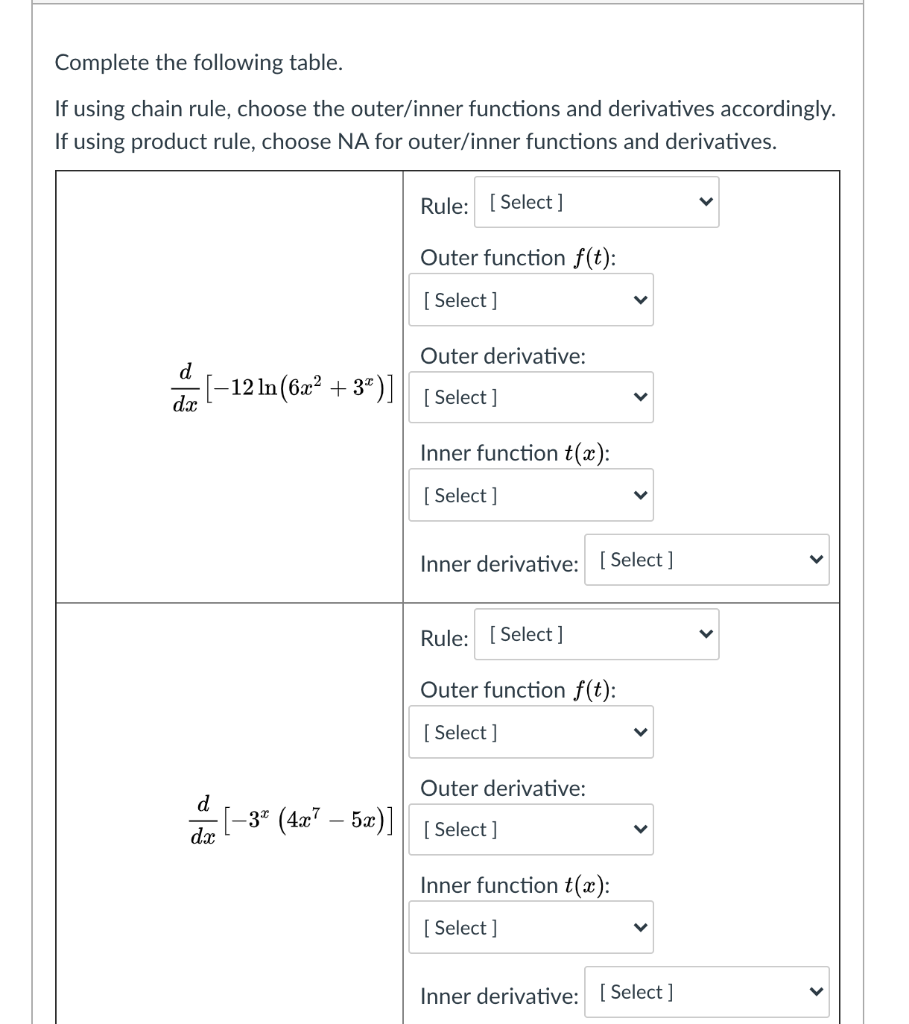Open the Inner function t(x) dropdown for first problem
This screenshot has width=909, height=1024.
[x=530, y=494]
